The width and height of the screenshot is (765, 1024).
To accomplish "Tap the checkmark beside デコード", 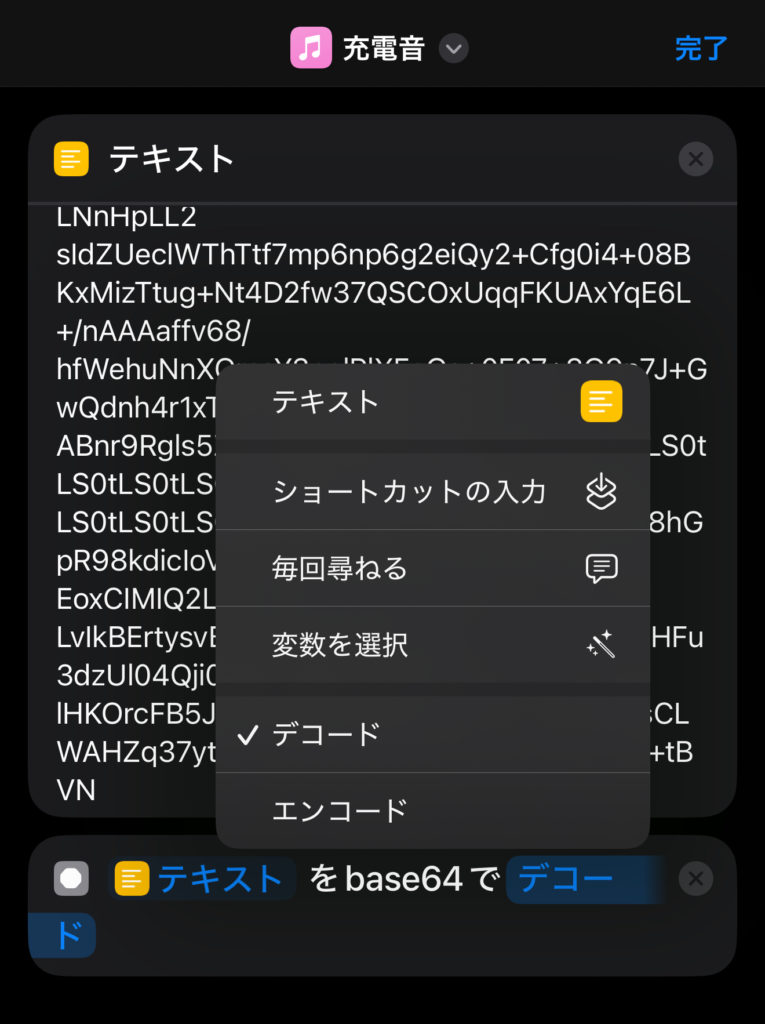I will [247, 735].
